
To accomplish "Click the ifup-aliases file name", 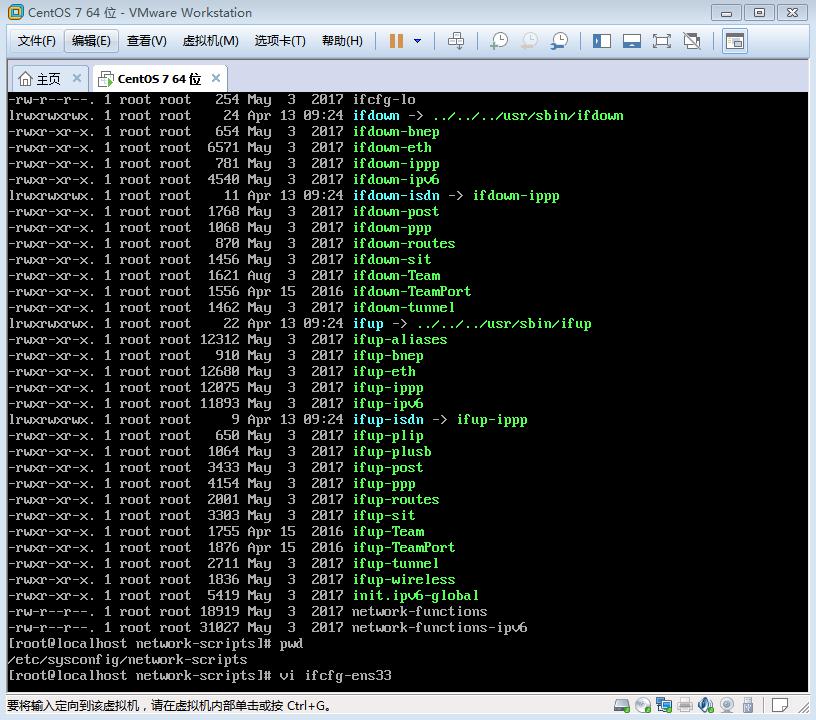I will pyautogui.click(x=400, y=340).
